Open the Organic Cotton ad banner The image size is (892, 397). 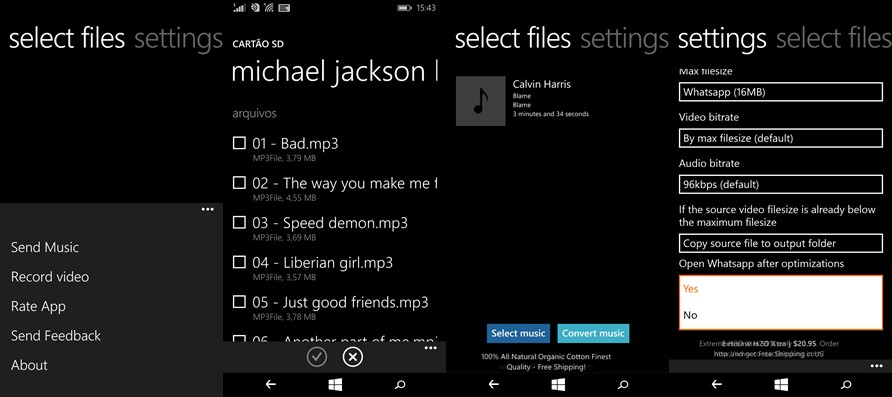(x=546, y=362)
